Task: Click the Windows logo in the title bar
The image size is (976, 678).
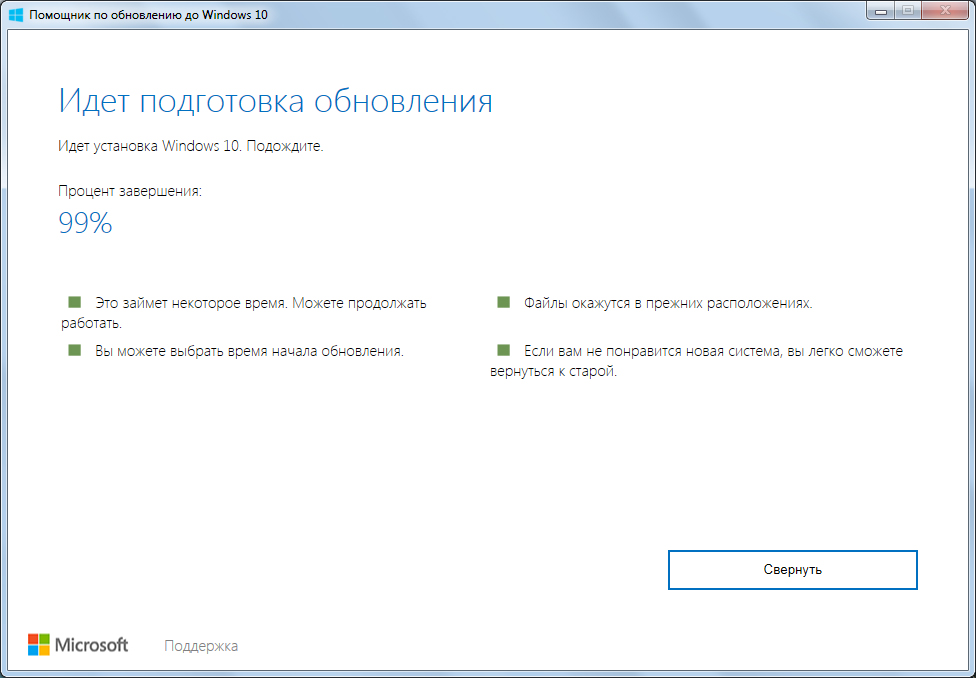Action: tap(16, 14)
